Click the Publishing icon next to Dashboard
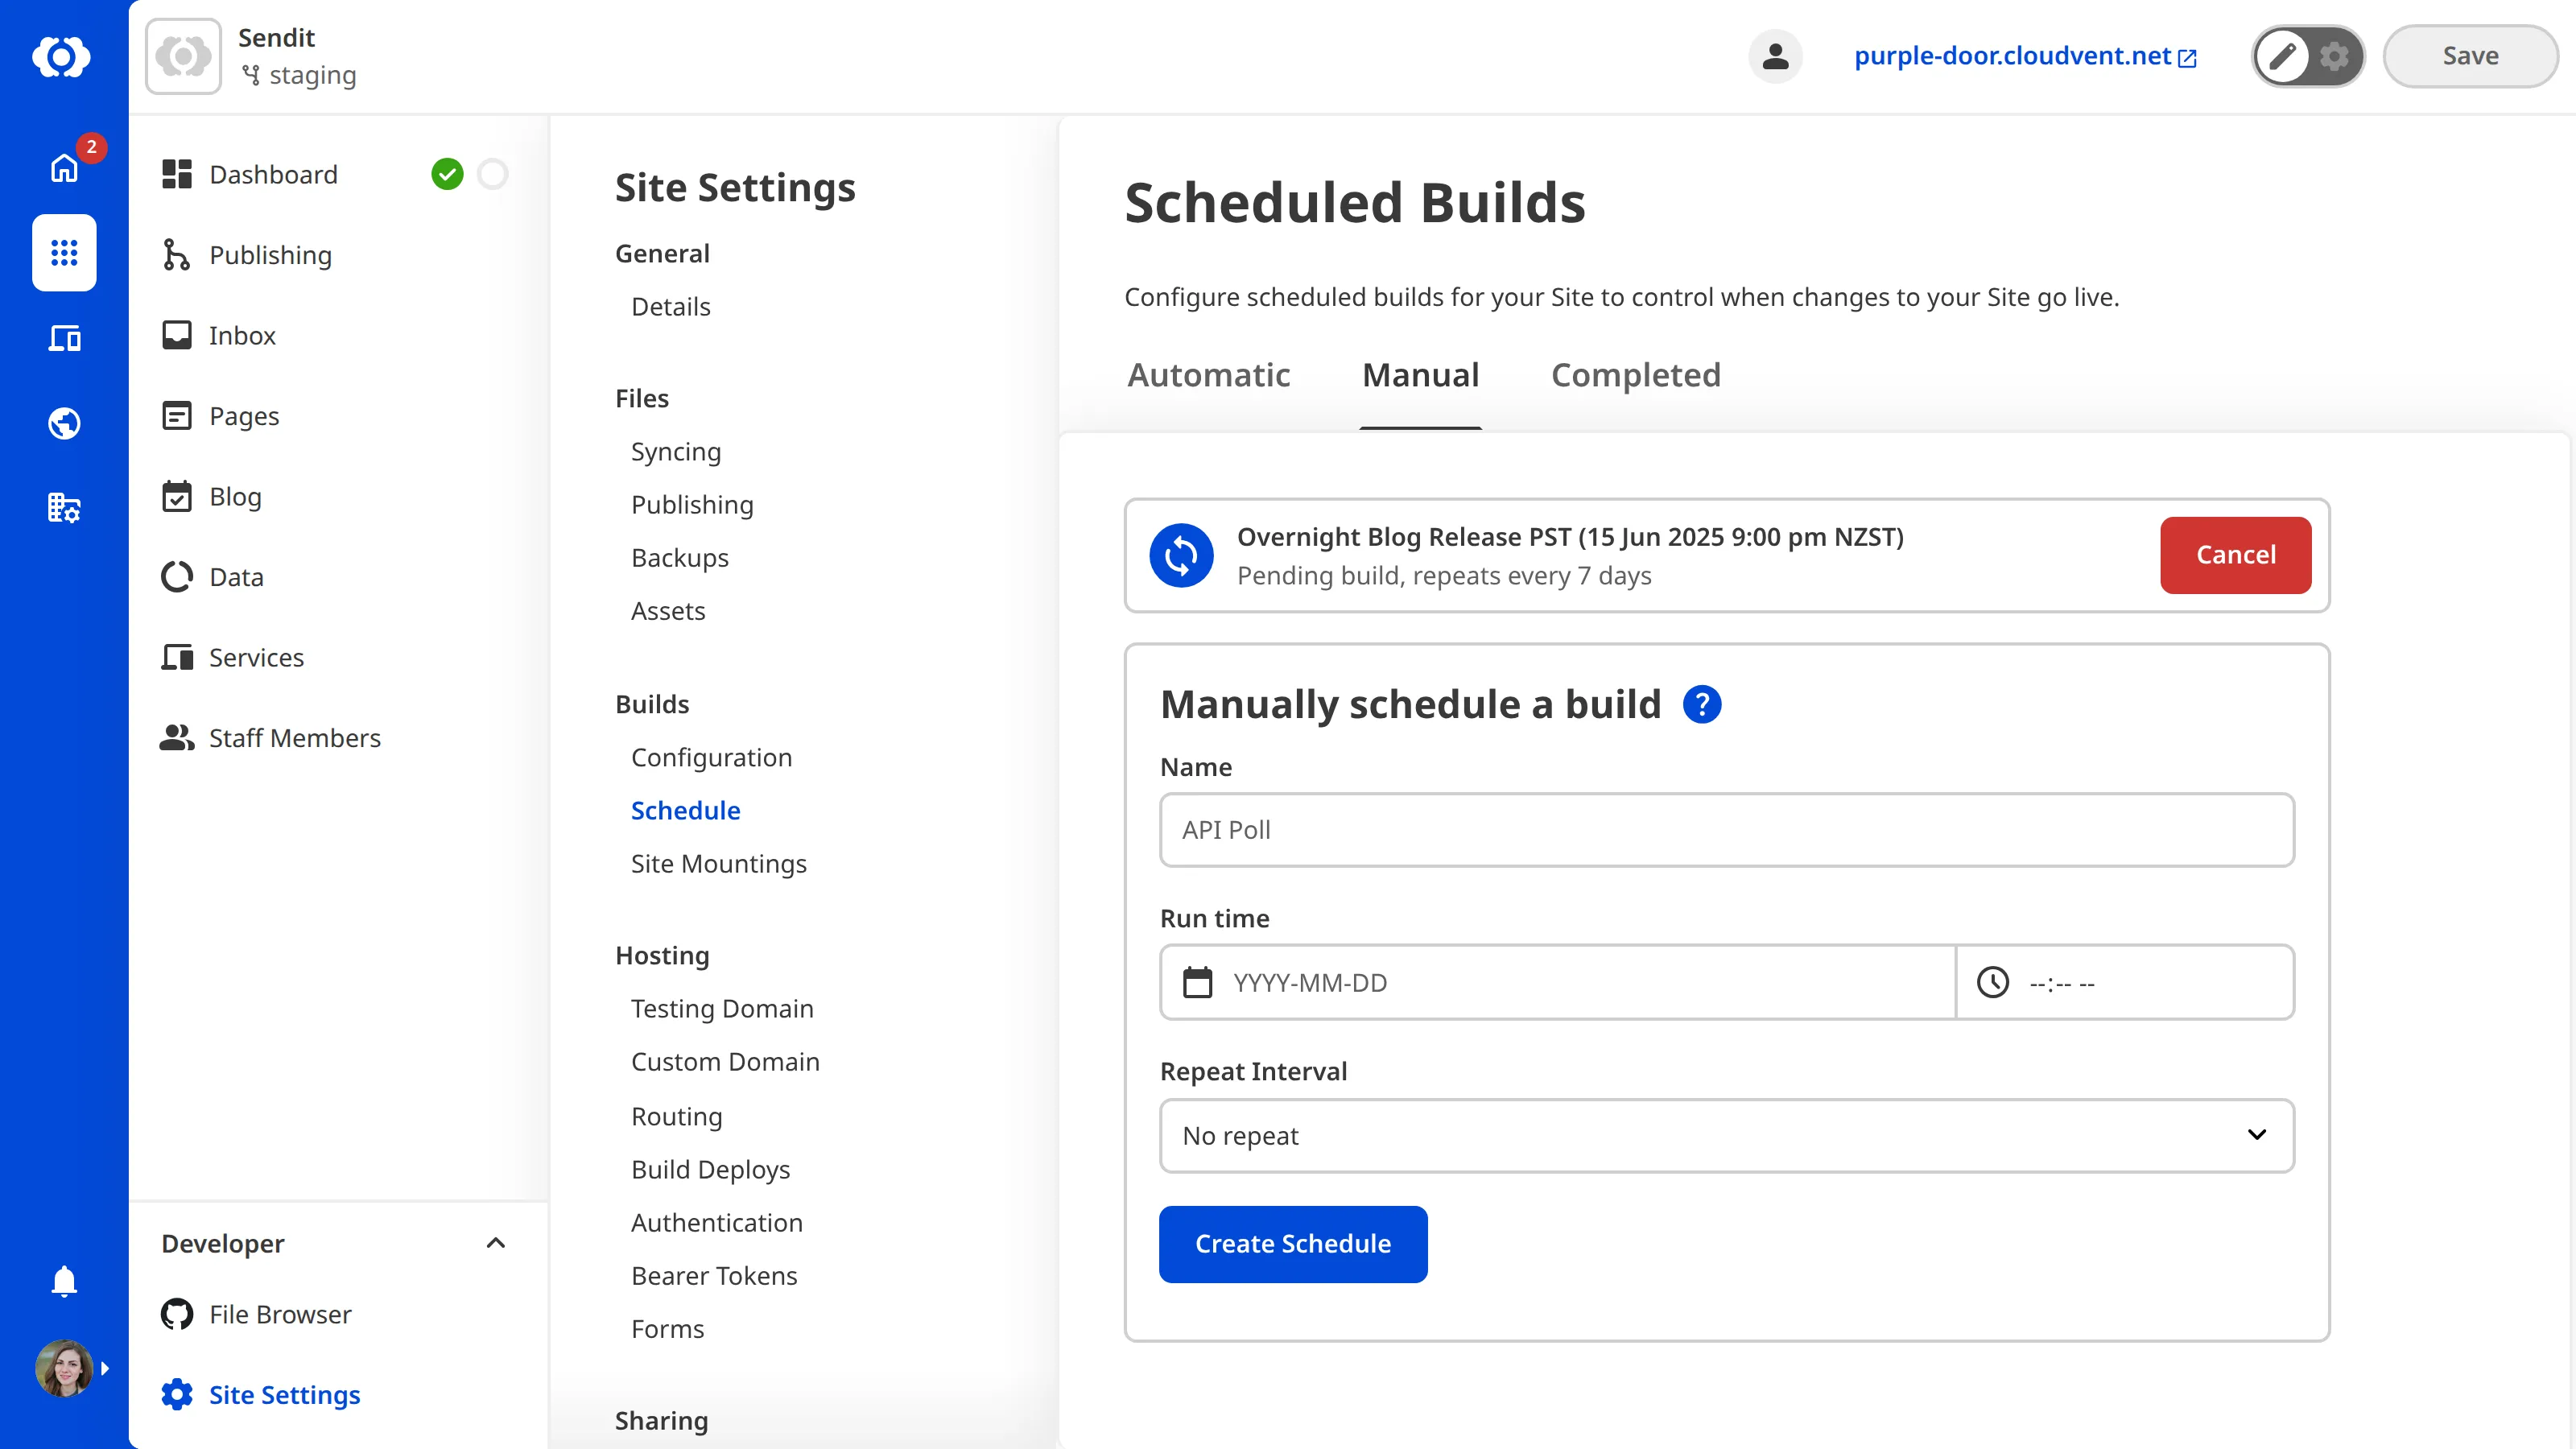Image resolution: width=2576 pixels, height=1449 pixels. (x=176, y=255)
